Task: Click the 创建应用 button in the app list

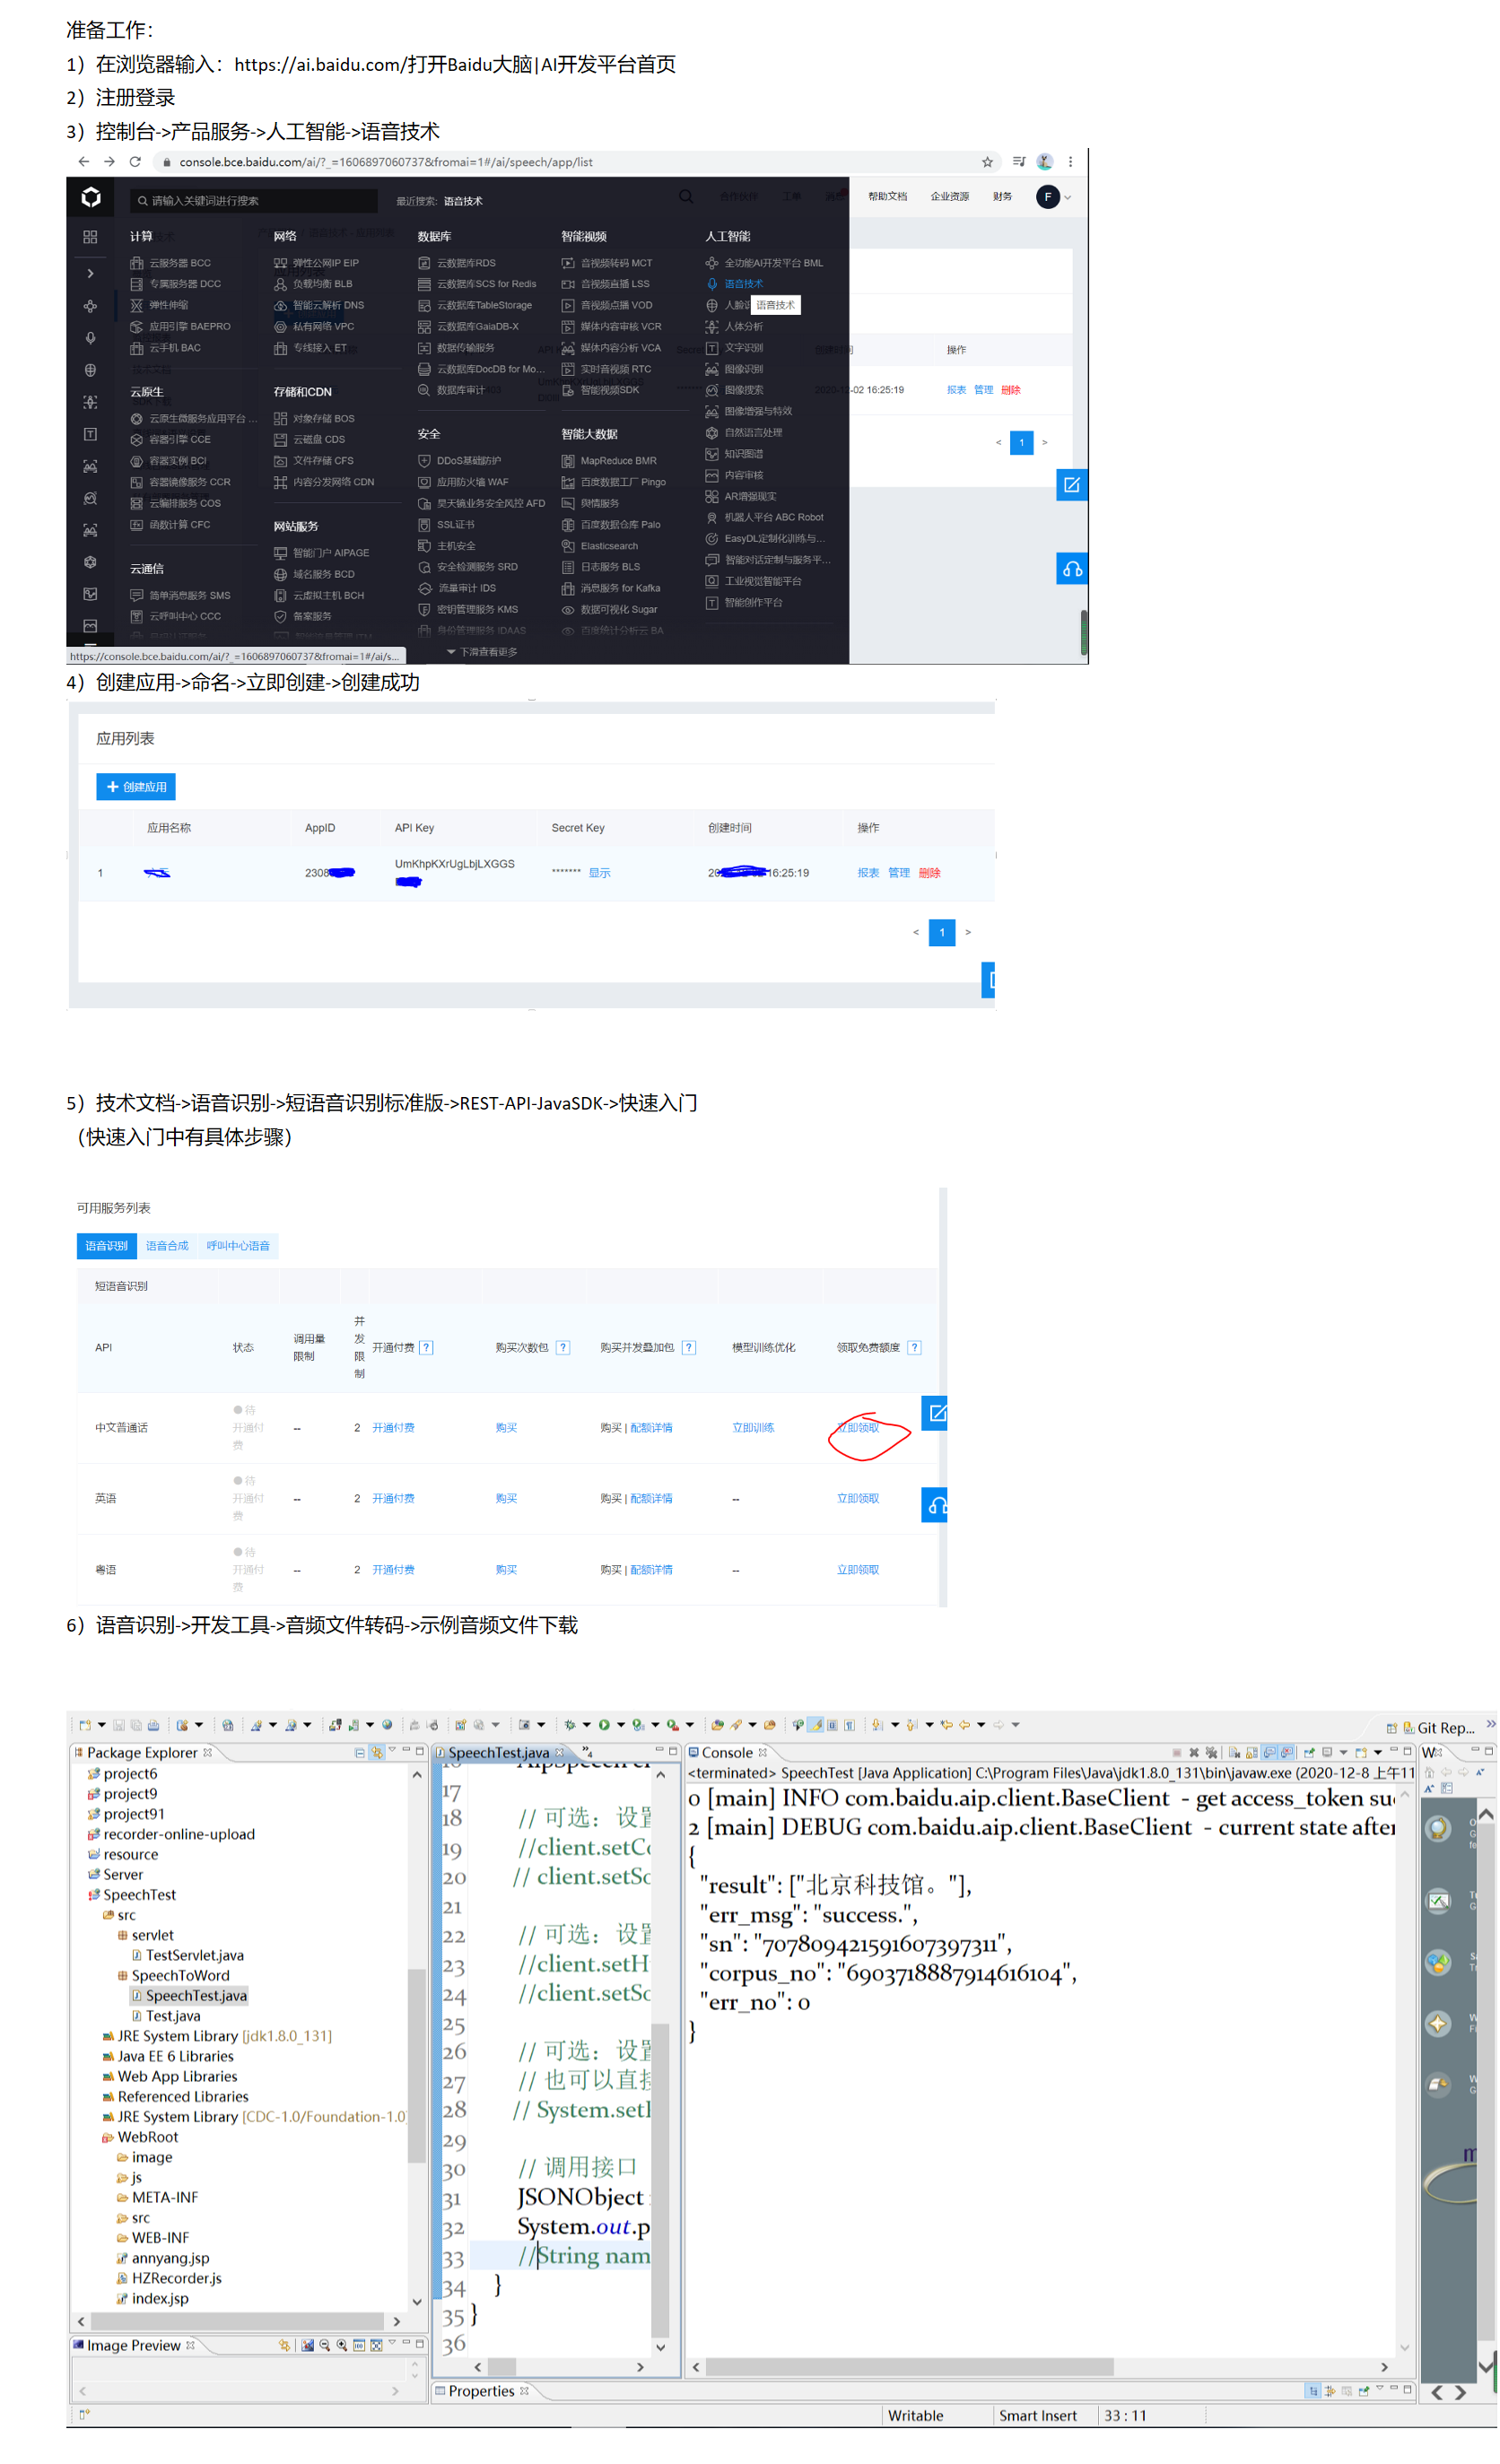Action: point(136,787)
